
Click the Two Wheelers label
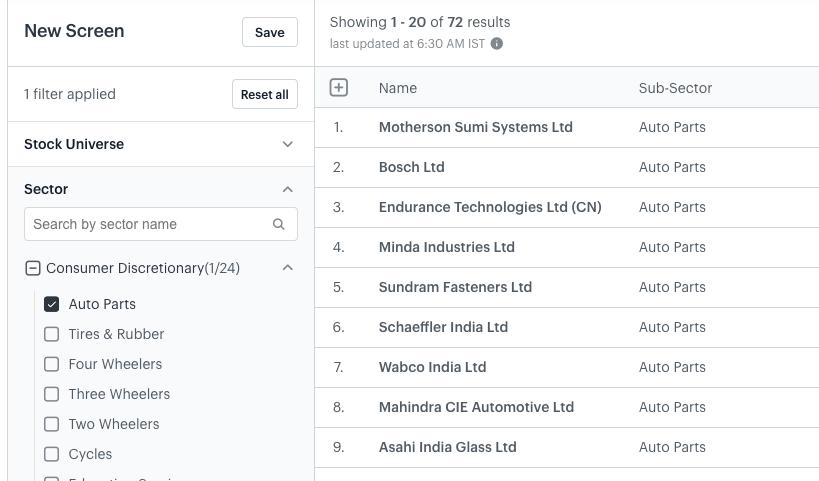tap(114, 424)
